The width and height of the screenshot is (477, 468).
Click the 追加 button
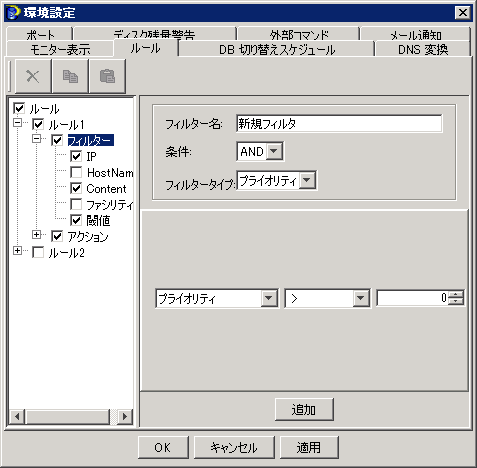[x=304, y=409]
